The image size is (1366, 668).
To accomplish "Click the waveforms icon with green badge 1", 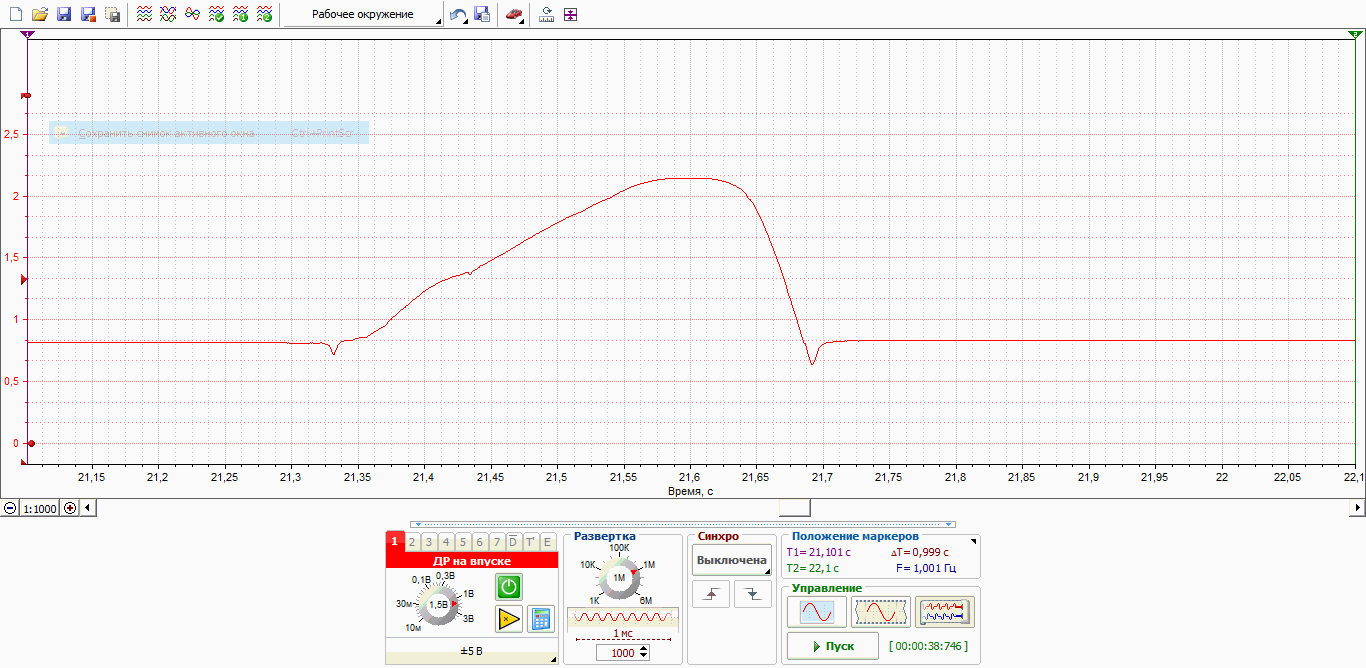I will tap(240, 15).
